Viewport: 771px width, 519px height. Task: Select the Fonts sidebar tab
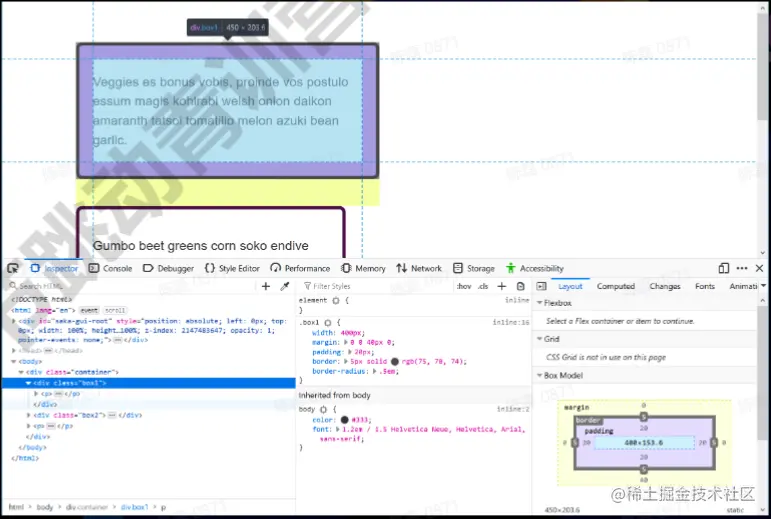705,286
